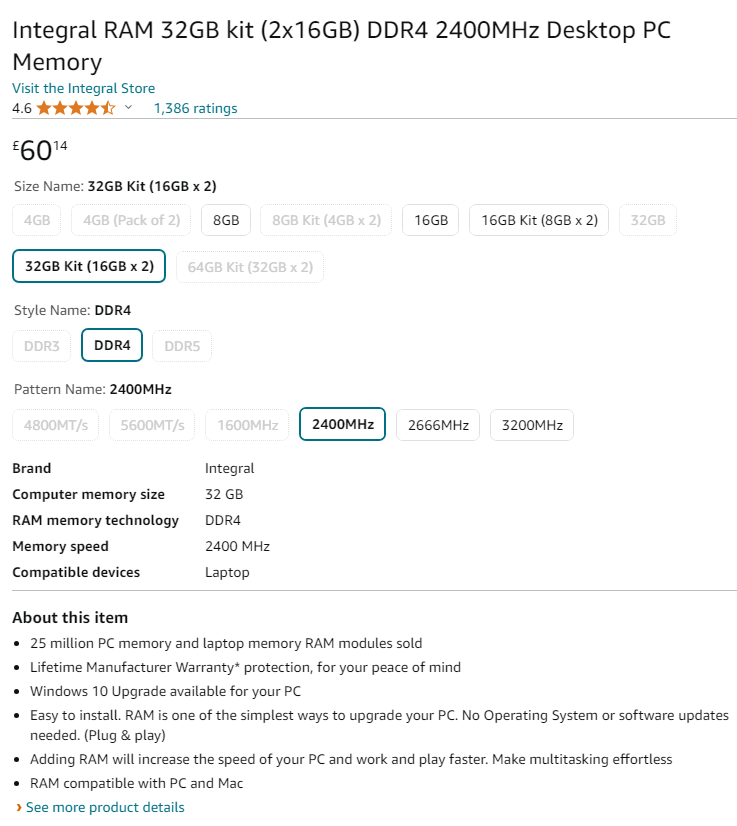Viewport: 737px width, 826px height.
Task: Open See more product details
Action: [x=105, y=807]
